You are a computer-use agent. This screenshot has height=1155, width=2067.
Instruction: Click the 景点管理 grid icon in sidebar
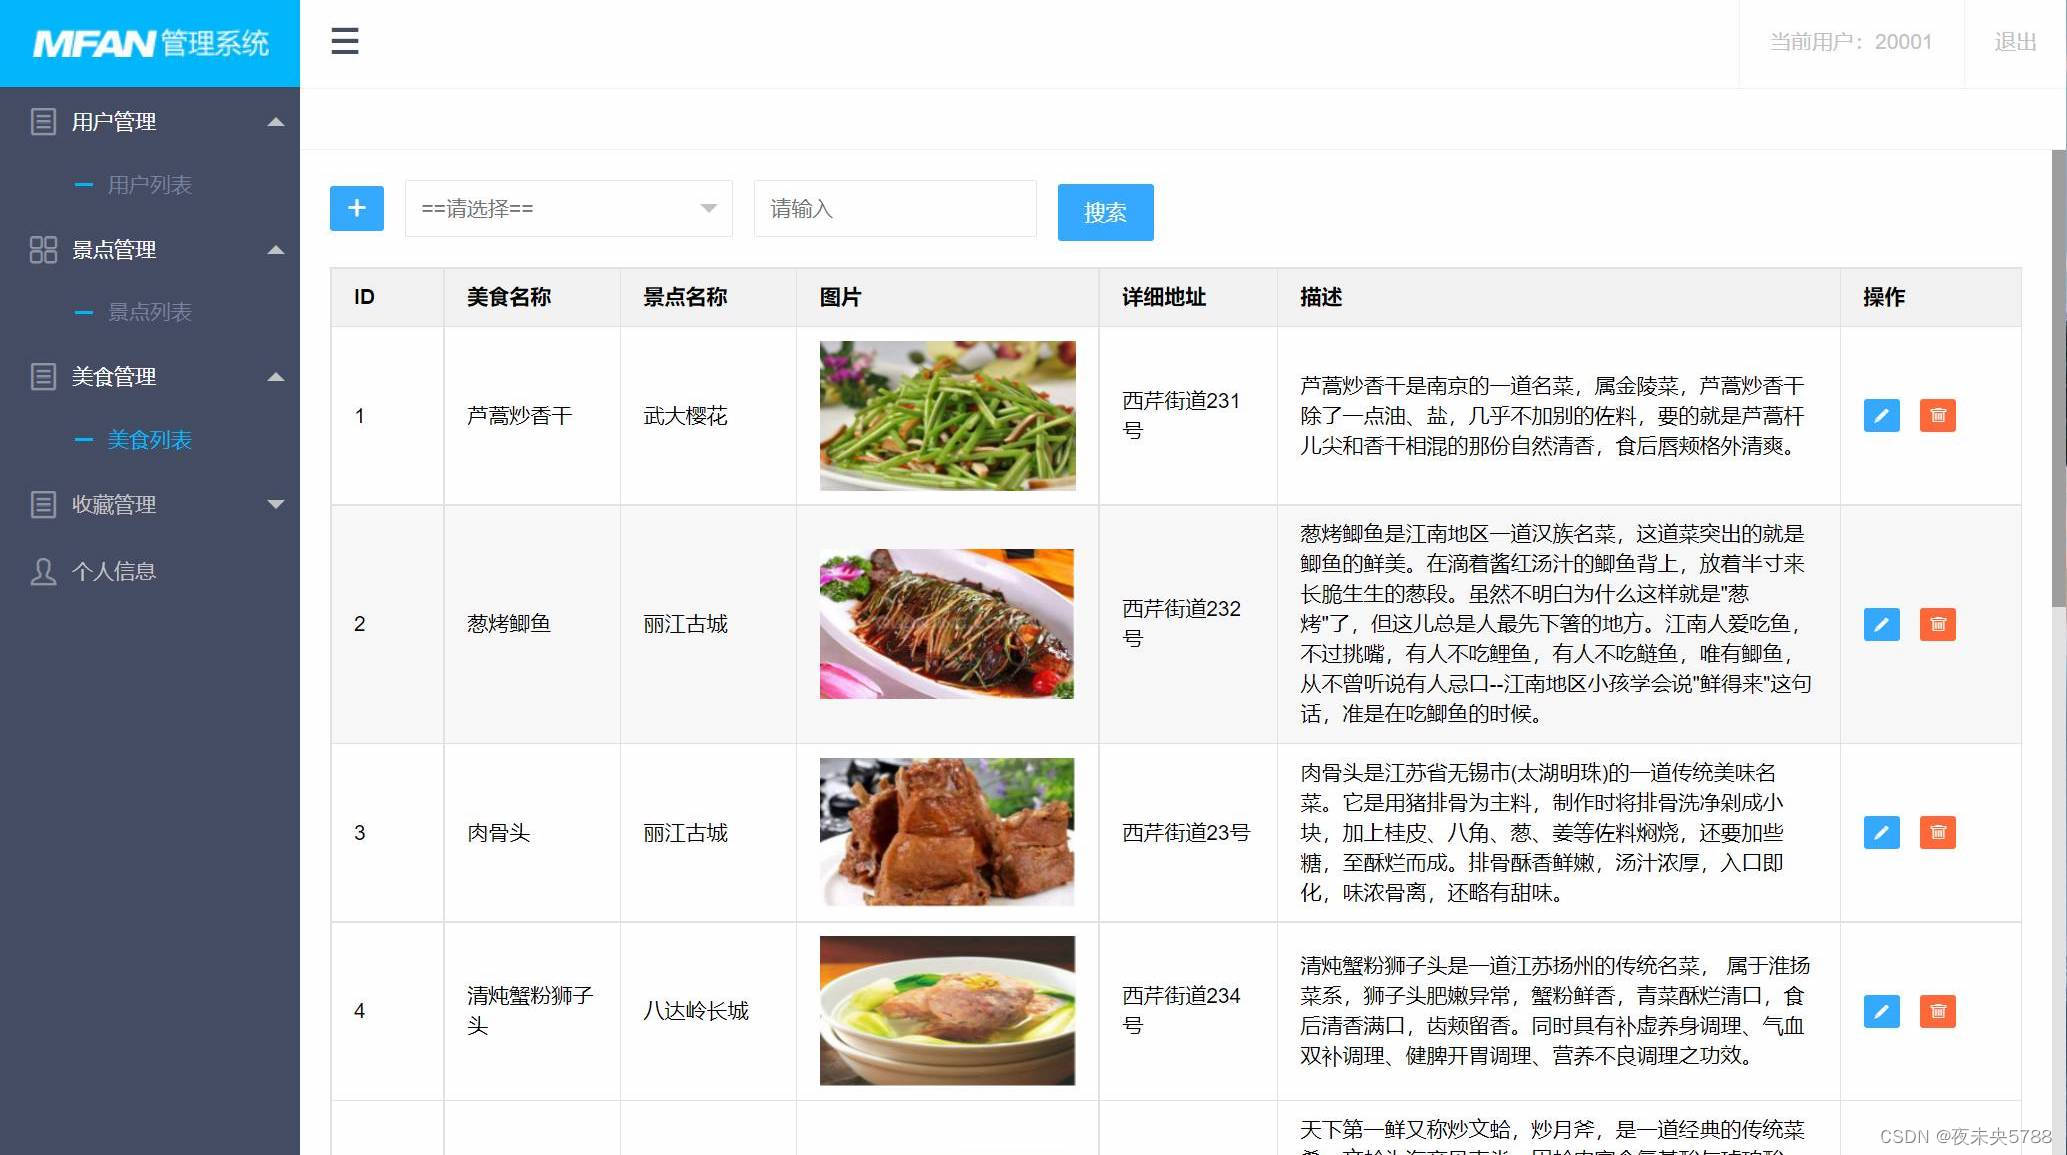click(43, 249)
